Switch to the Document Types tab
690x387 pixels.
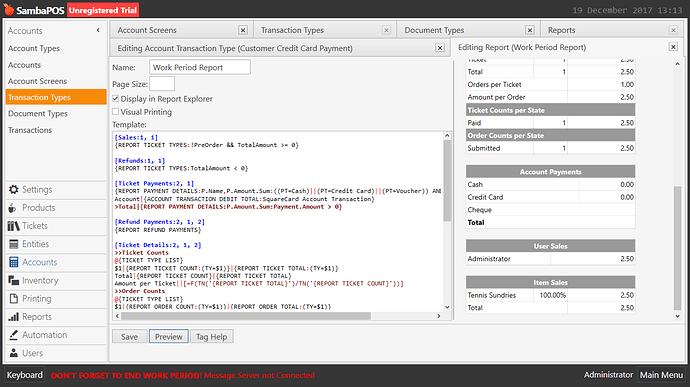pyautogui.click(x=434, y=30)
